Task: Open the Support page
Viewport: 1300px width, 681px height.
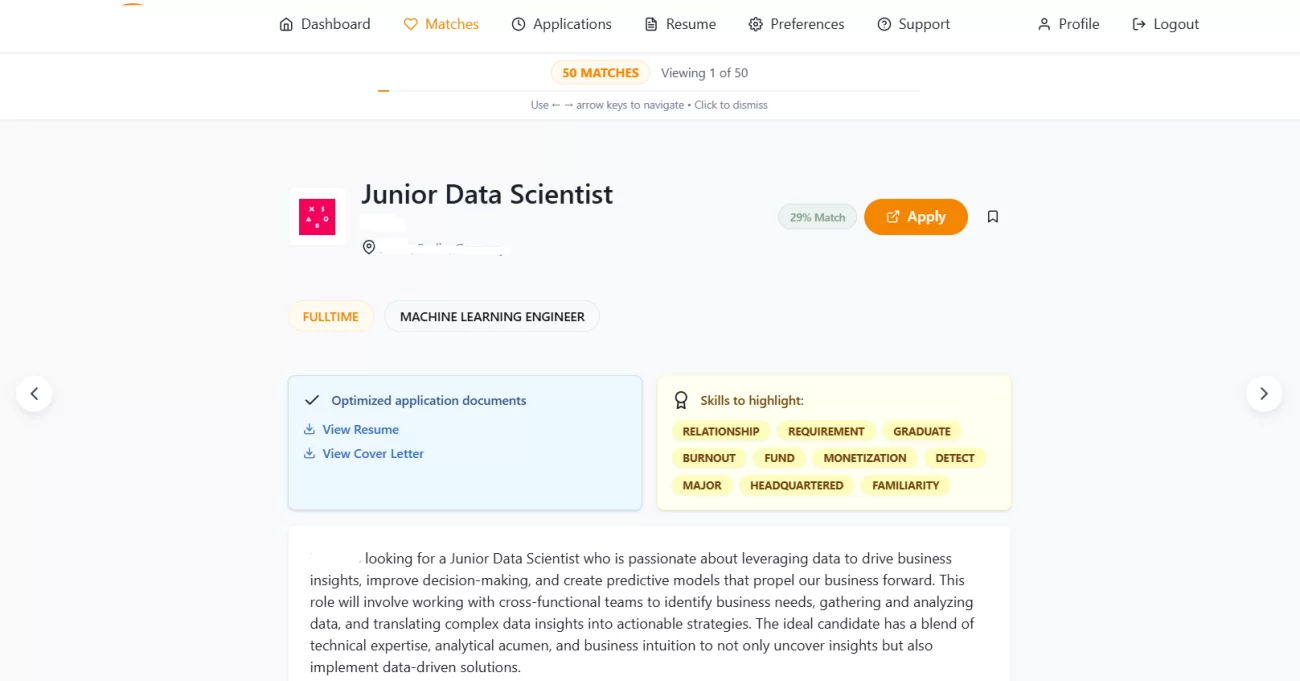Action: [x=913, y=24]
